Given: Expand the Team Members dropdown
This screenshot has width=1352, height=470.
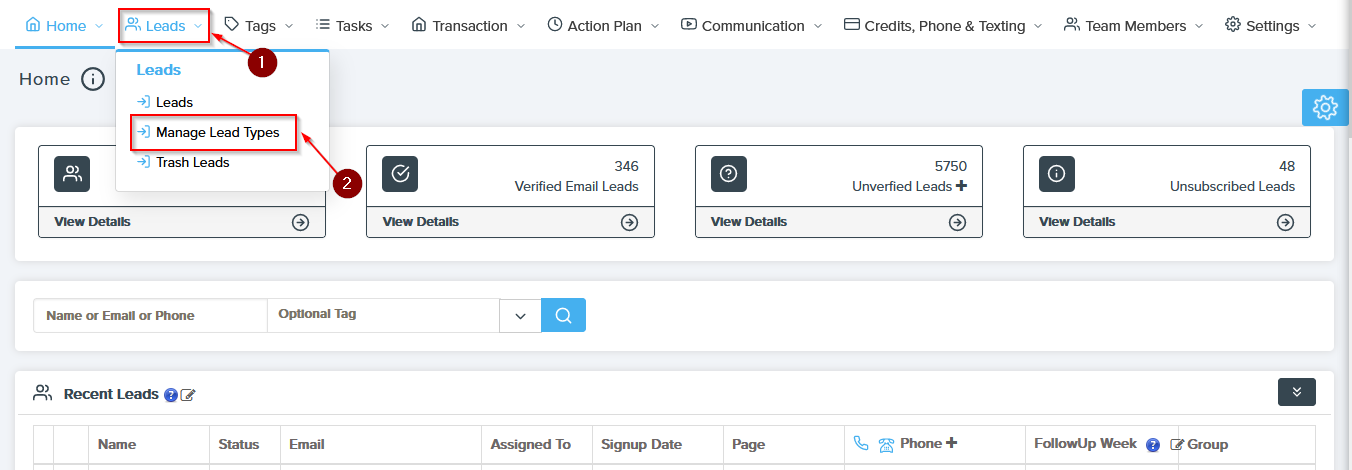Looking at the screenshot, I should (x=1134, y=26).
